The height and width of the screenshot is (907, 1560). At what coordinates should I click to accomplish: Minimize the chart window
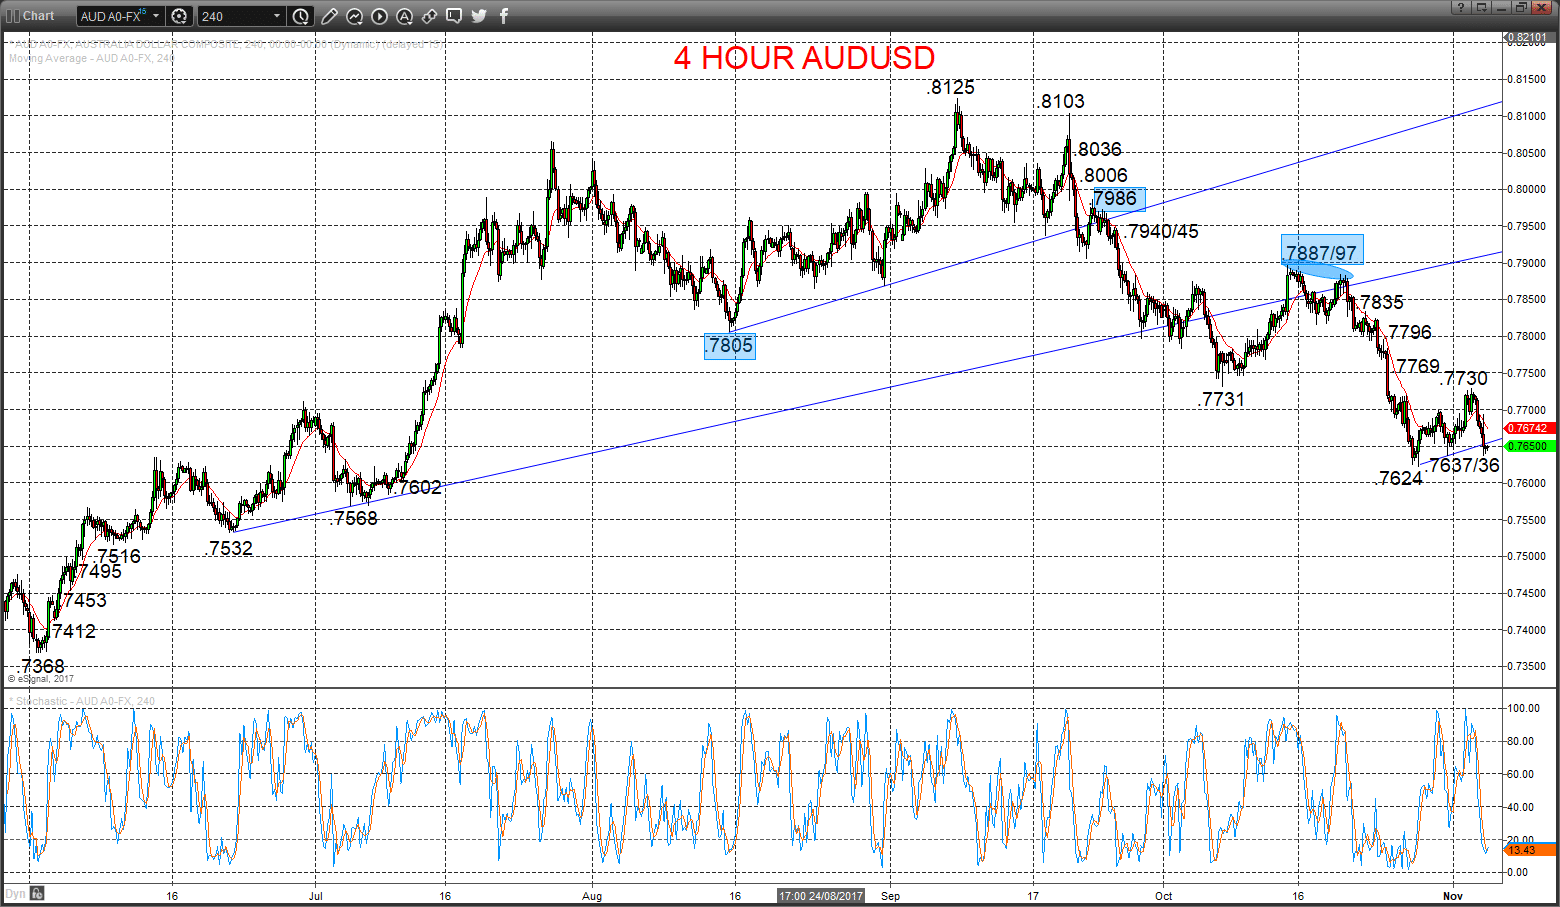1501,8
